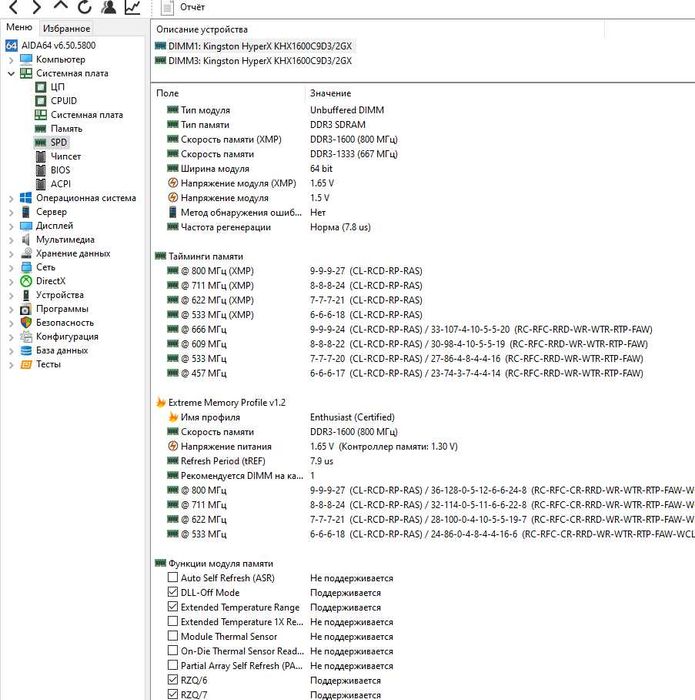The height and width of the screenshot is (700, 695).
Task: Click the Сервер tower icon
Action: (x=26, y=212)
